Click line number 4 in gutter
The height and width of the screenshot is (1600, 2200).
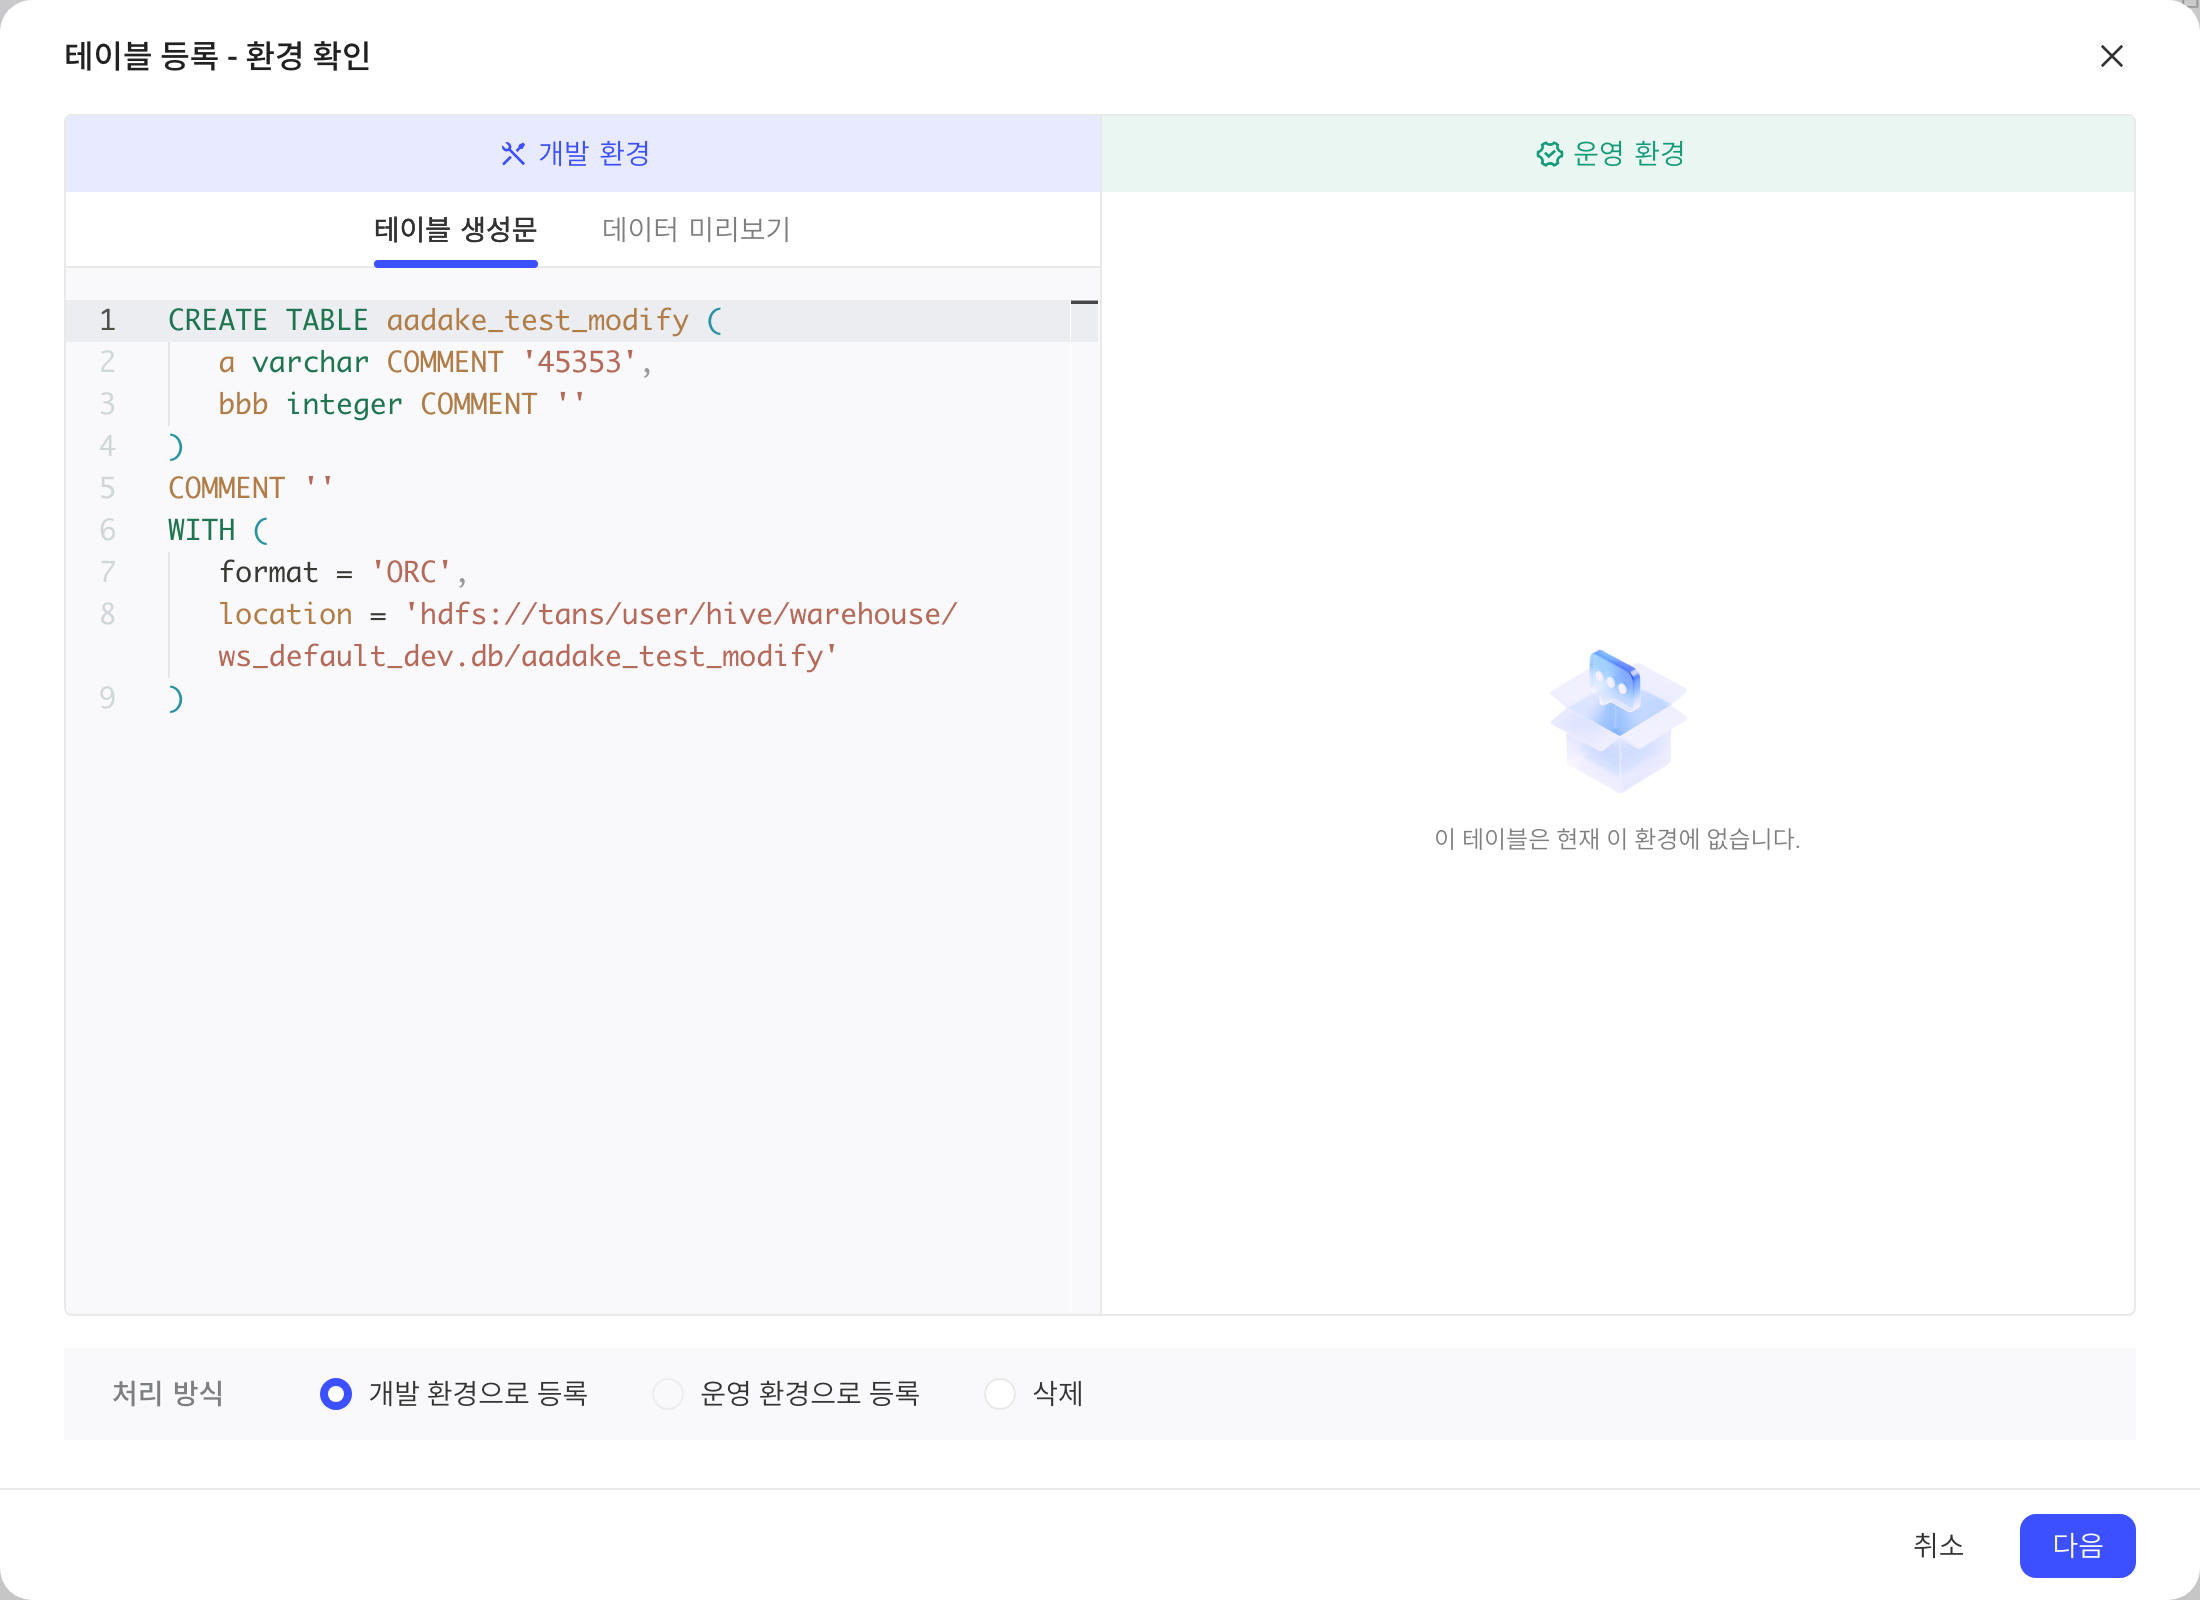pos(108,446)
